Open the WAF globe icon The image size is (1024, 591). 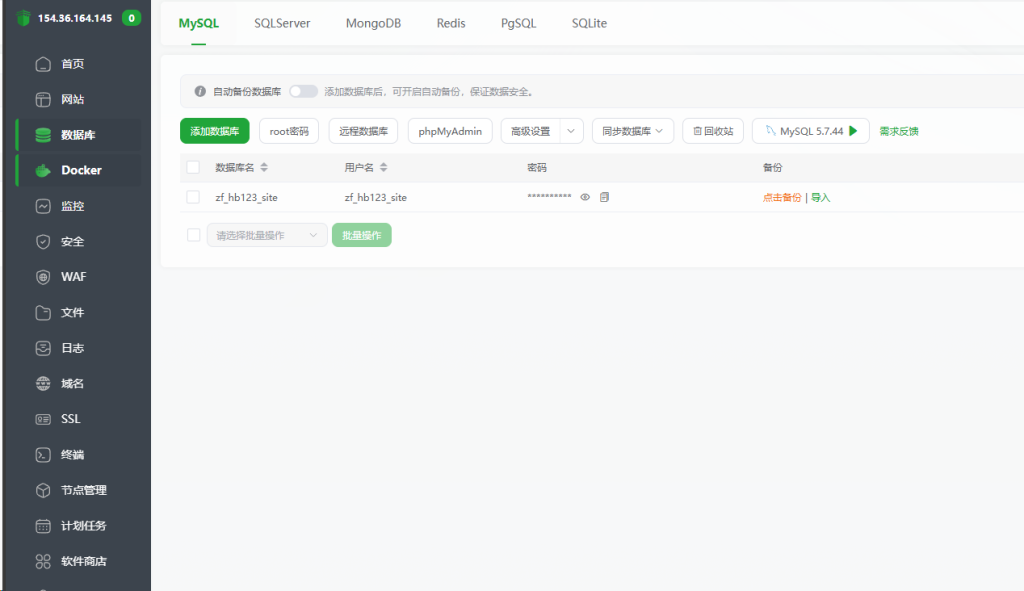(43, 277)
